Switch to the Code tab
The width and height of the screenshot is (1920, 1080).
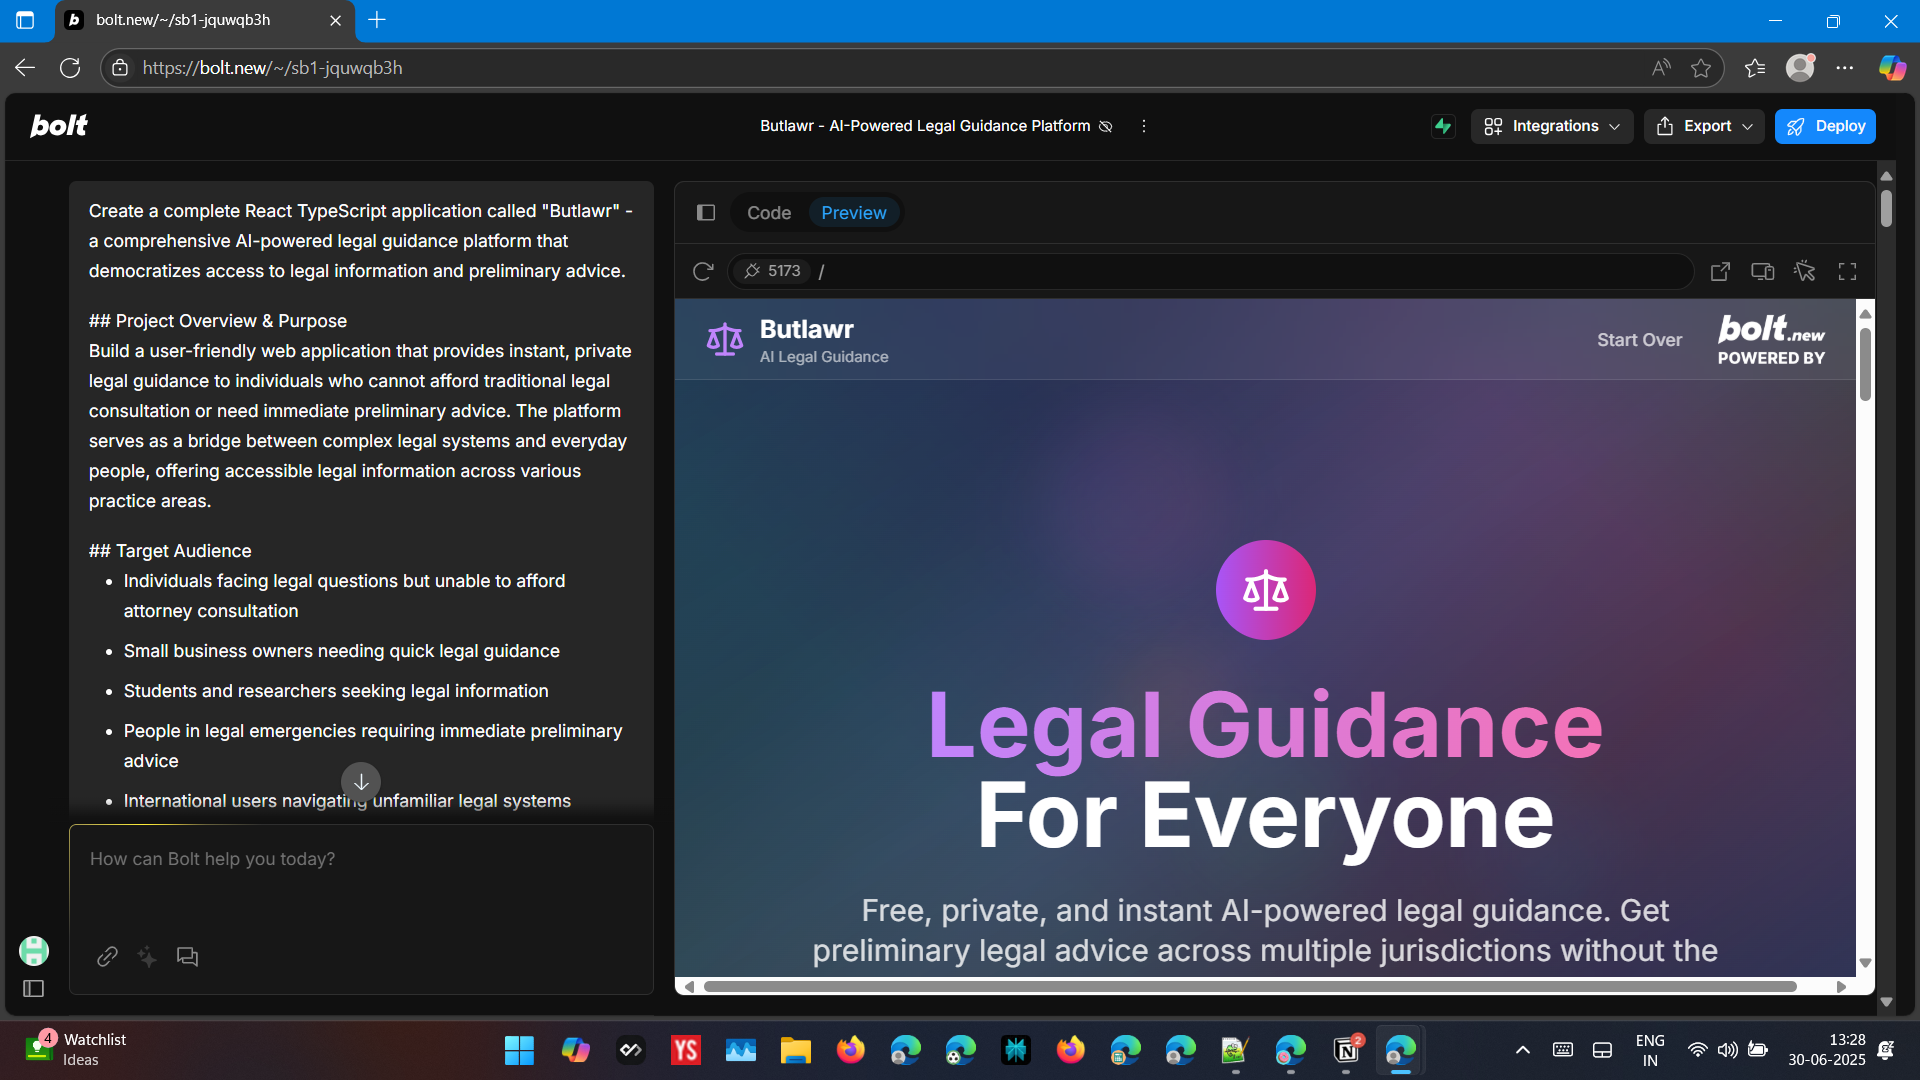pyautogui.click(x=768, y=212)
